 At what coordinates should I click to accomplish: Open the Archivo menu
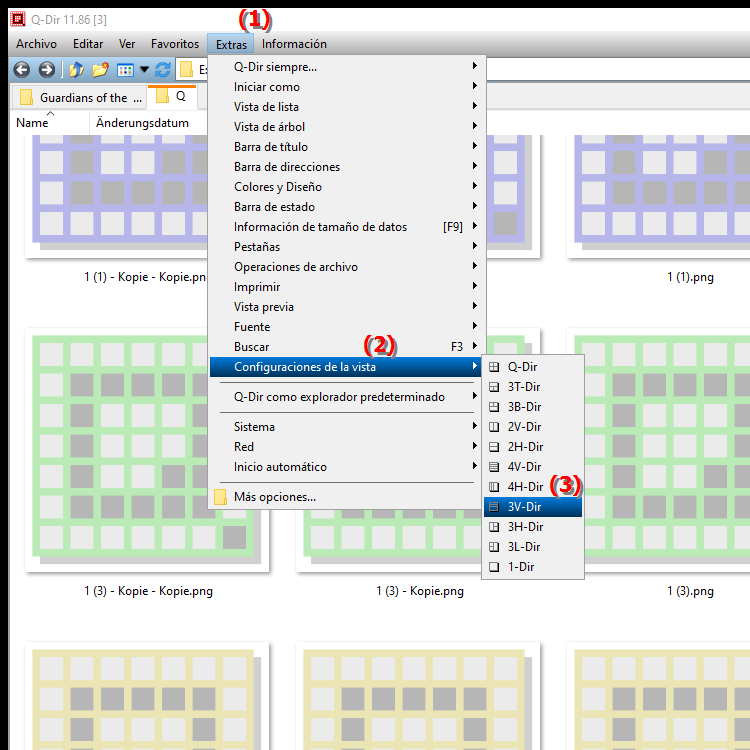pyautogui.click(x=36, y=44)
